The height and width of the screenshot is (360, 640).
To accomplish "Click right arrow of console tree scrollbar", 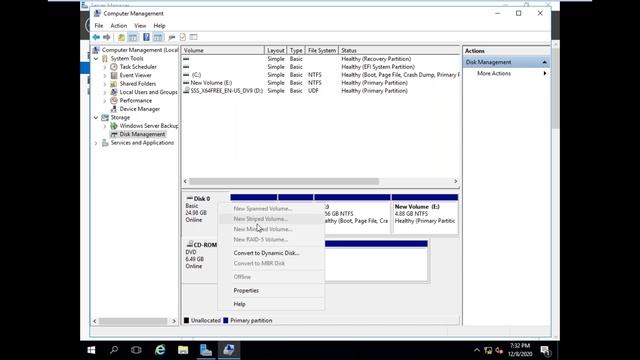I will (x=174, y=321).
